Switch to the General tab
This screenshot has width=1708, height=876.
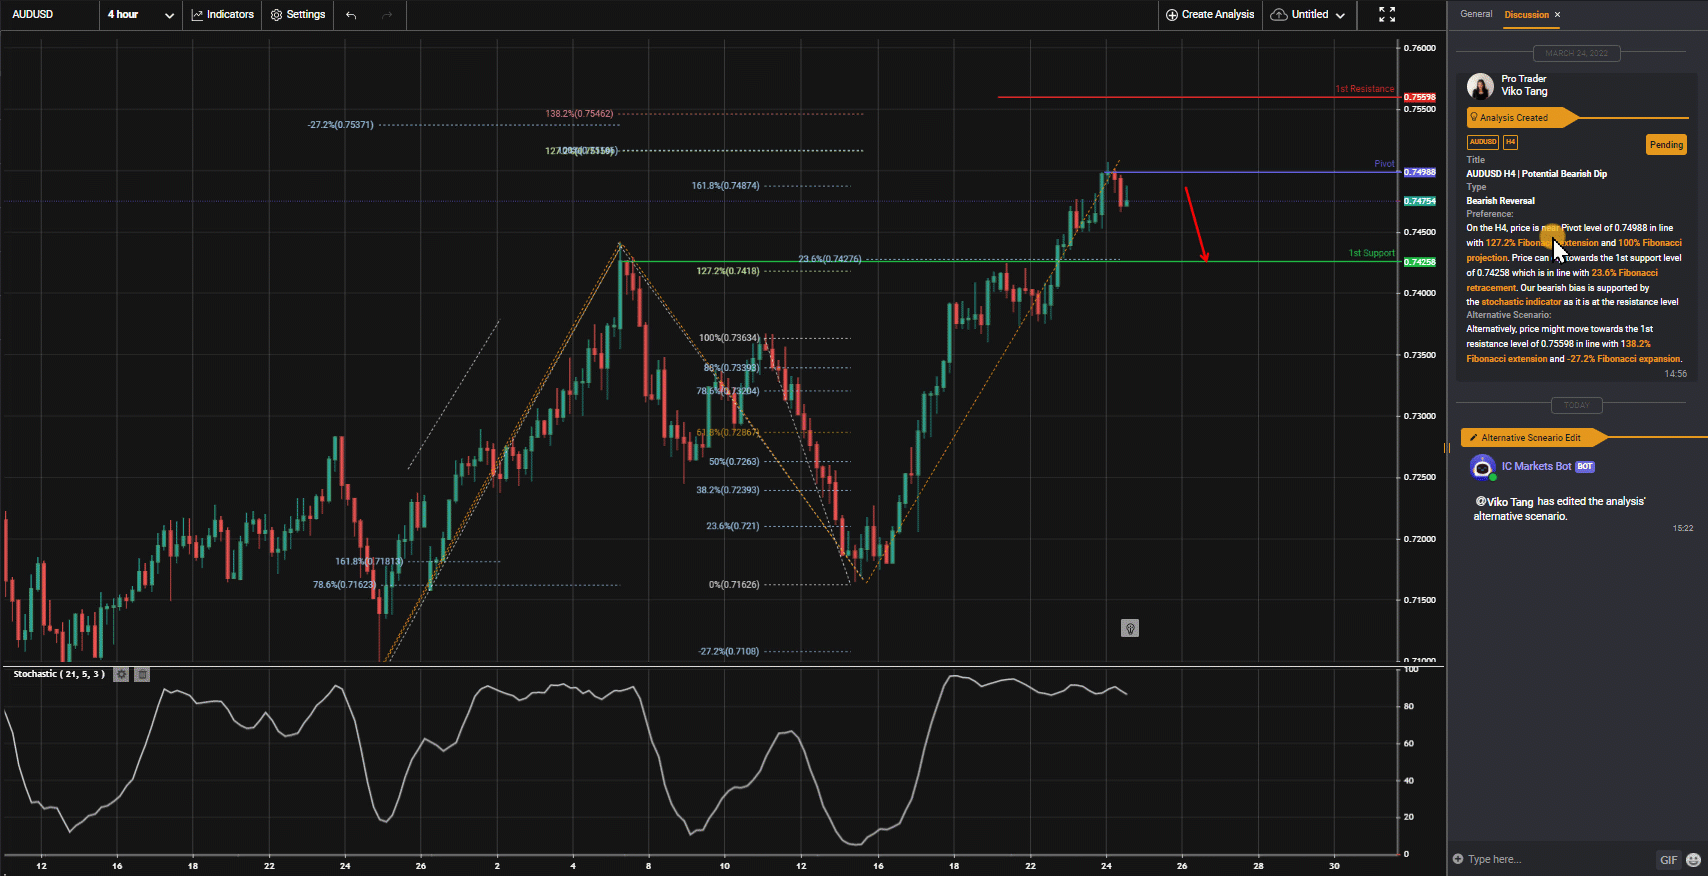point(1476,14)
